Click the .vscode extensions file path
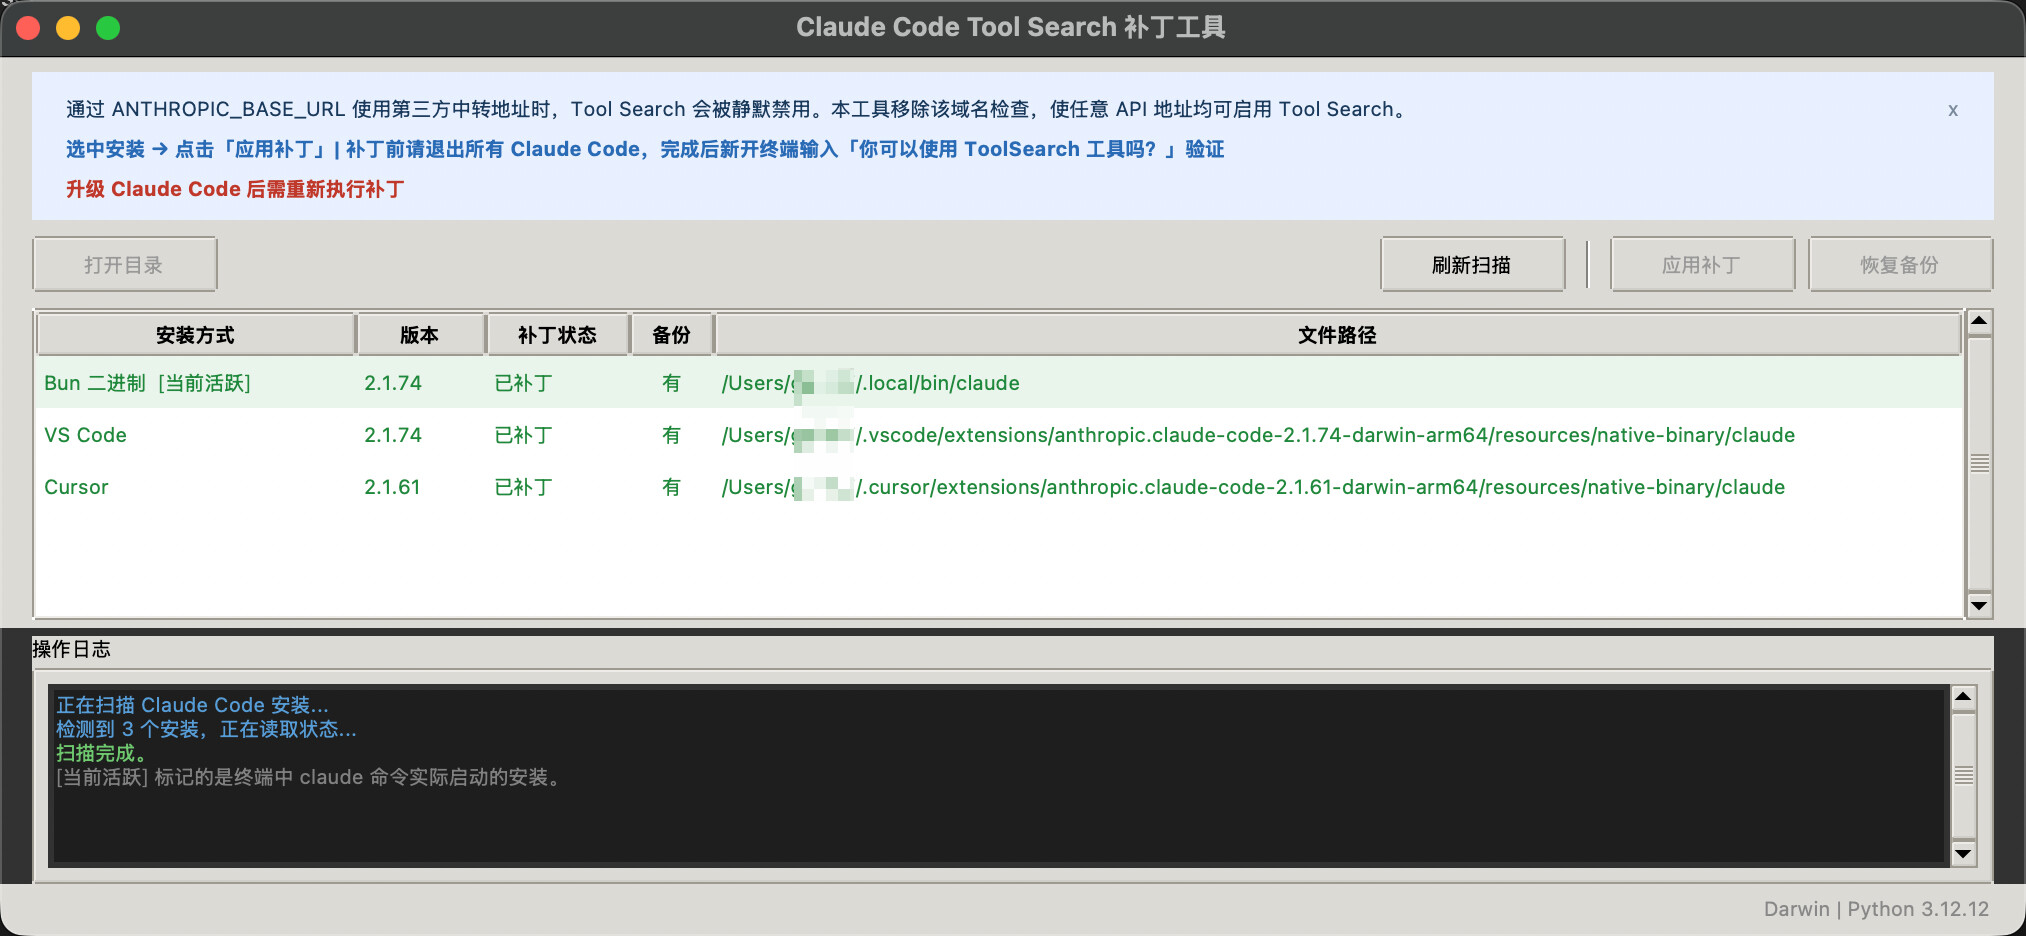The height and width of the screenshot is (936, 2026). click(x=1258, y=435)
